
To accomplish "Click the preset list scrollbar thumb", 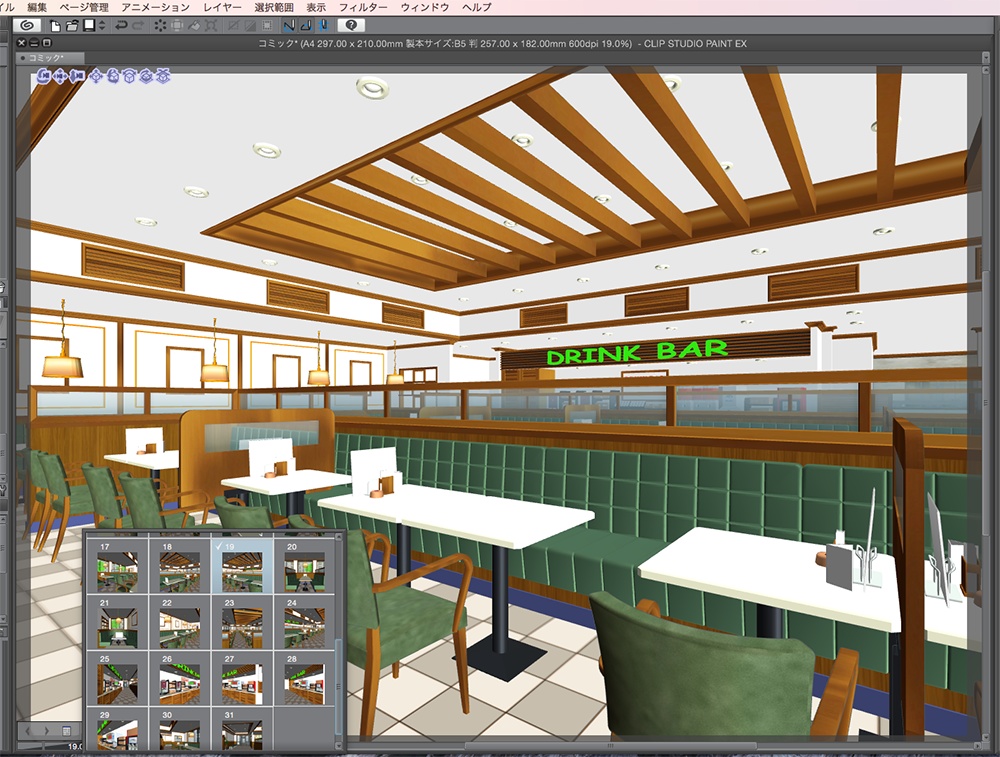I will point(339,686).
